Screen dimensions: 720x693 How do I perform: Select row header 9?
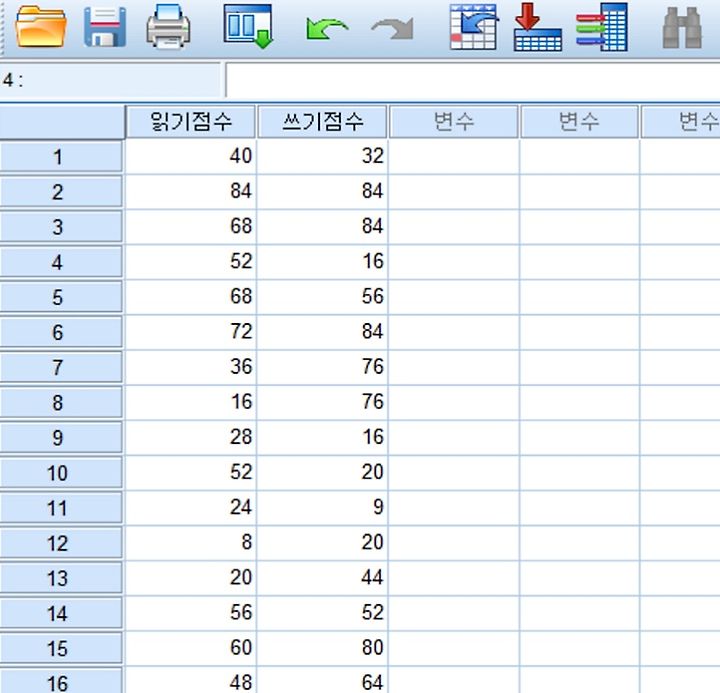61,438
